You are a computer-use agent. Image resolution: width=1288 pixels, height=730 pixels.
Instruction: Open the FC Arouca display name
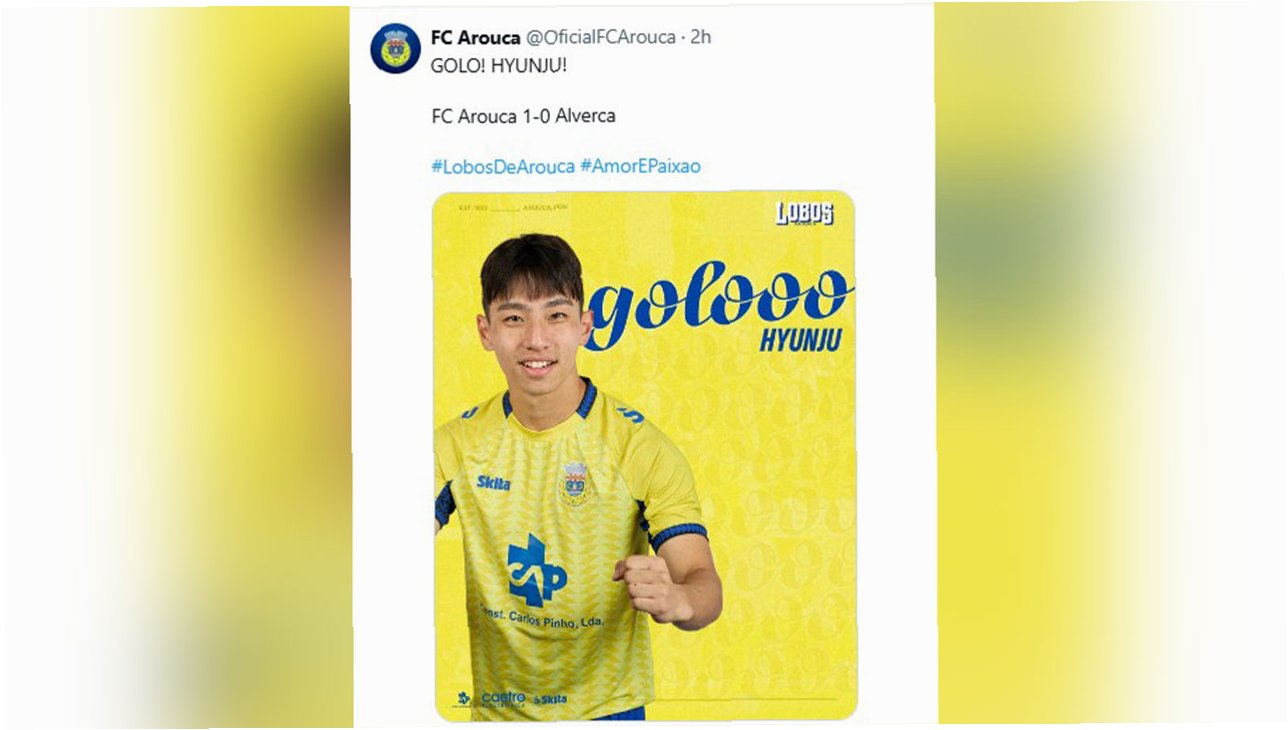tap(475, 38)
